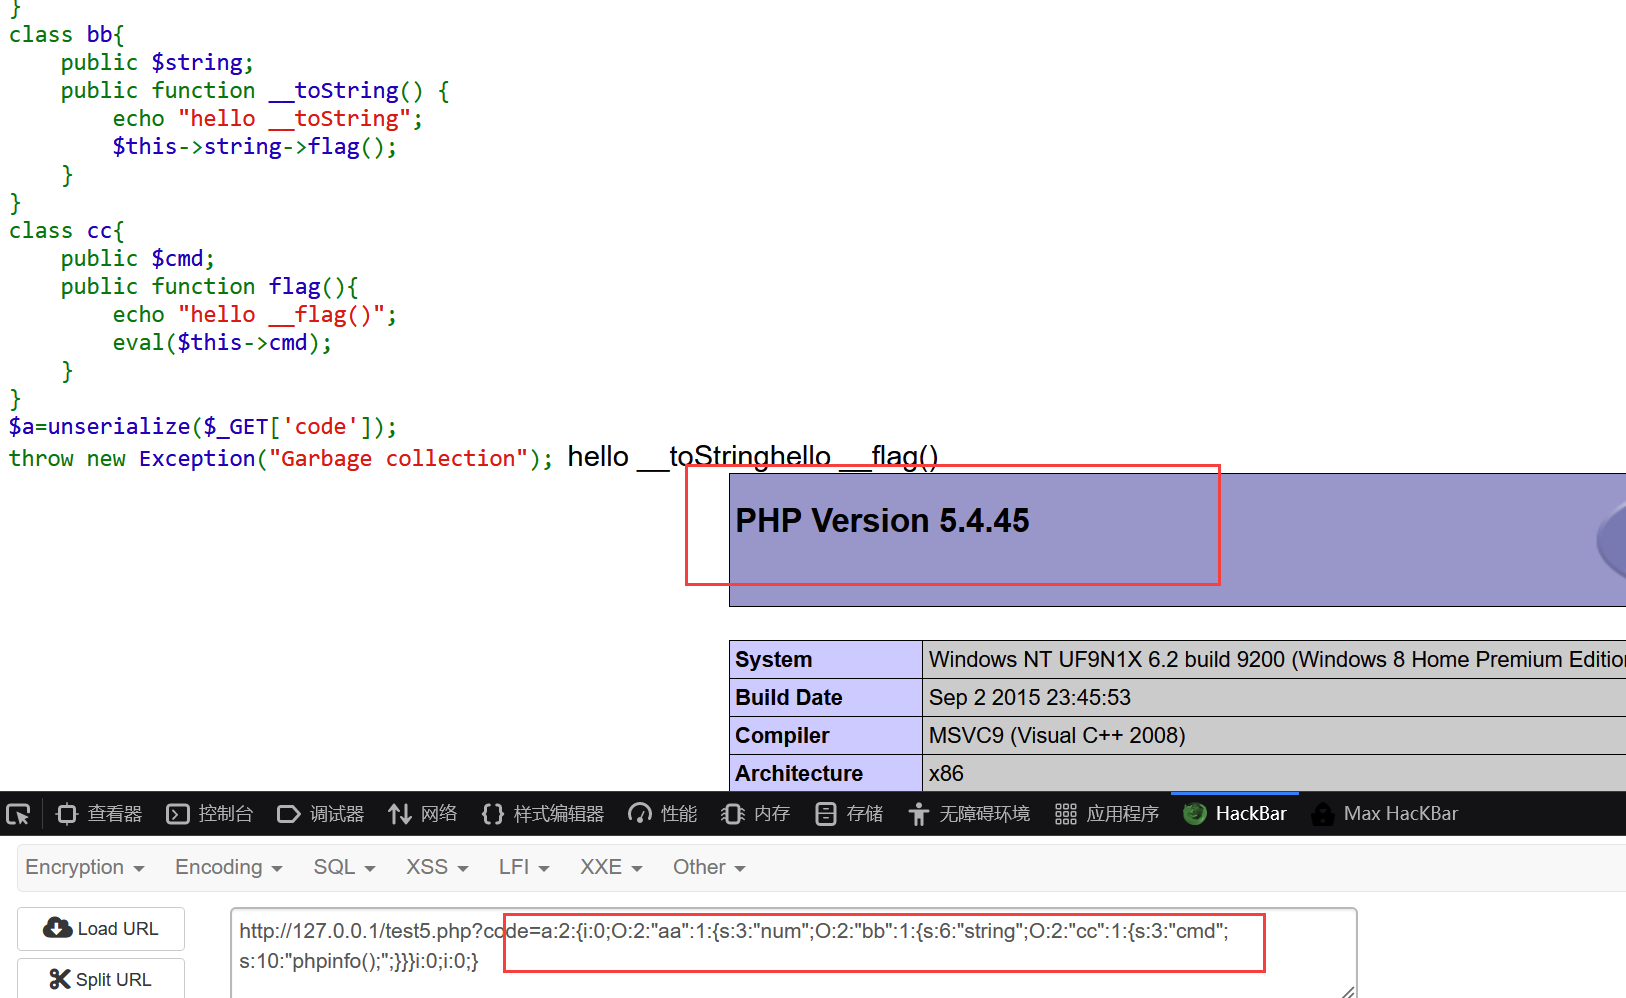Click the Memory chip icon

[x=733, y=814]
